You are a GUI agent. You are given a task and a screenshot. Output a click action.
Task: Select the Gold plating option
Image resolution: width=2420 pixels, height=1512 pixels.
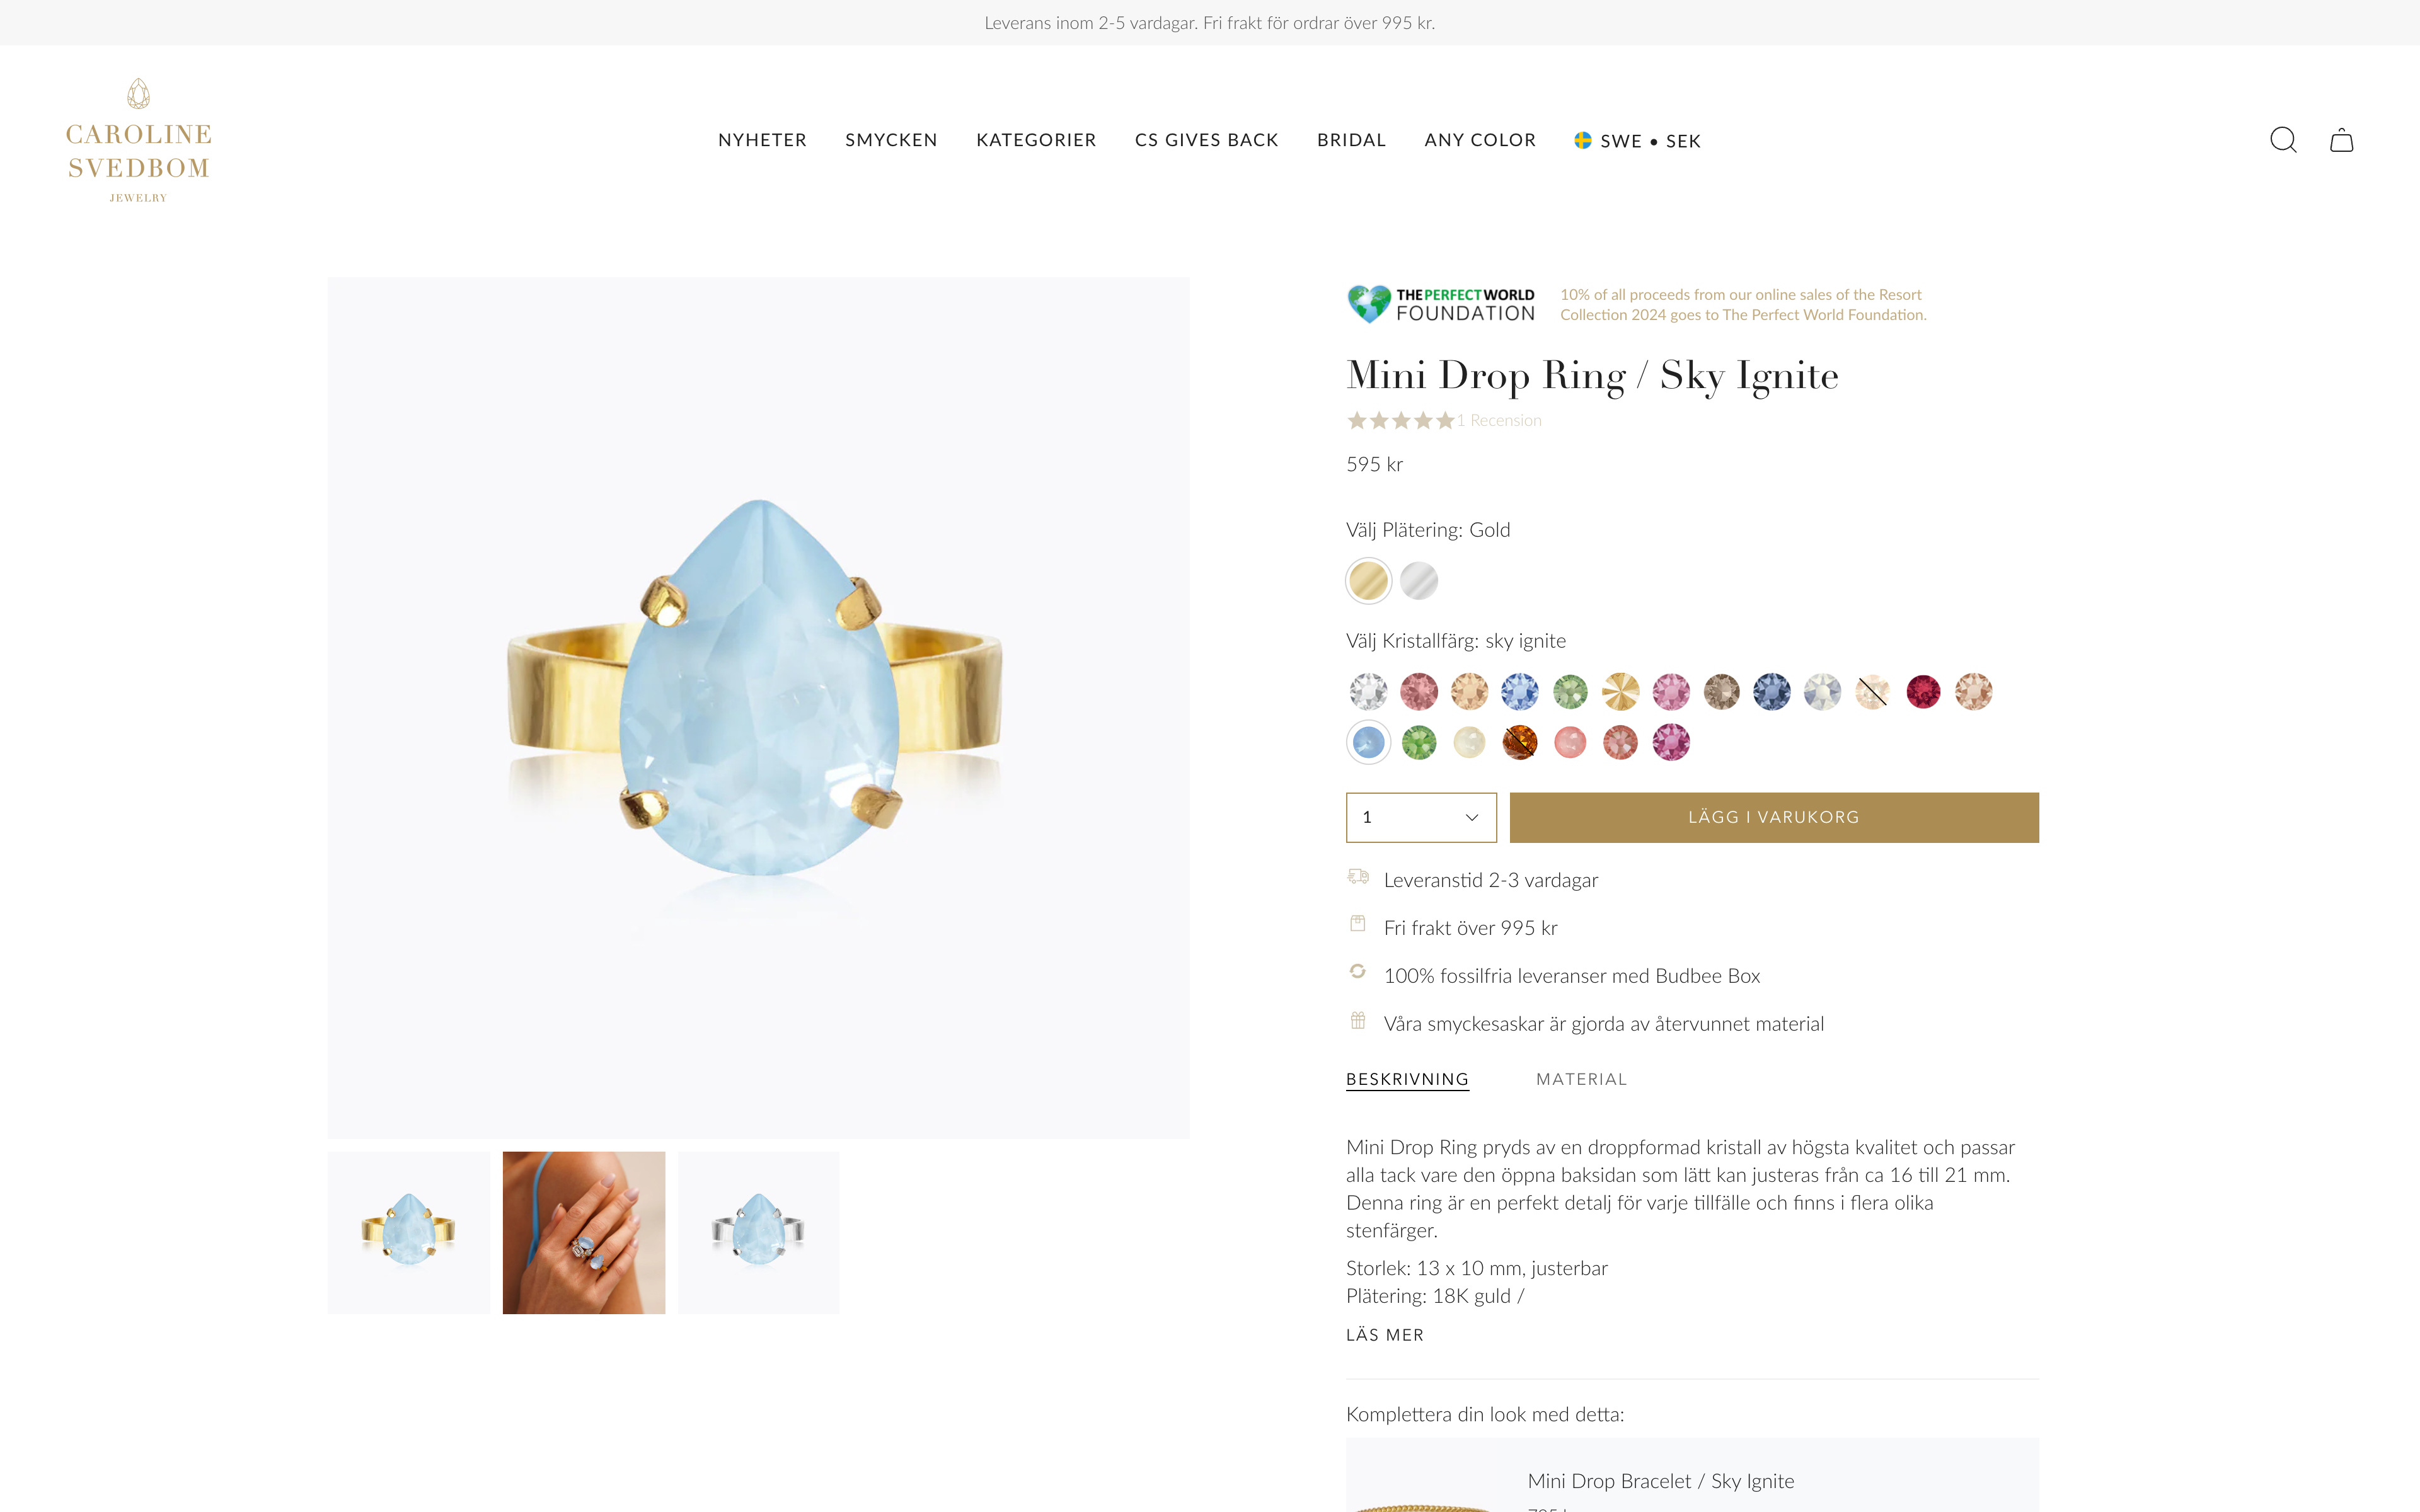[1368, 581]
